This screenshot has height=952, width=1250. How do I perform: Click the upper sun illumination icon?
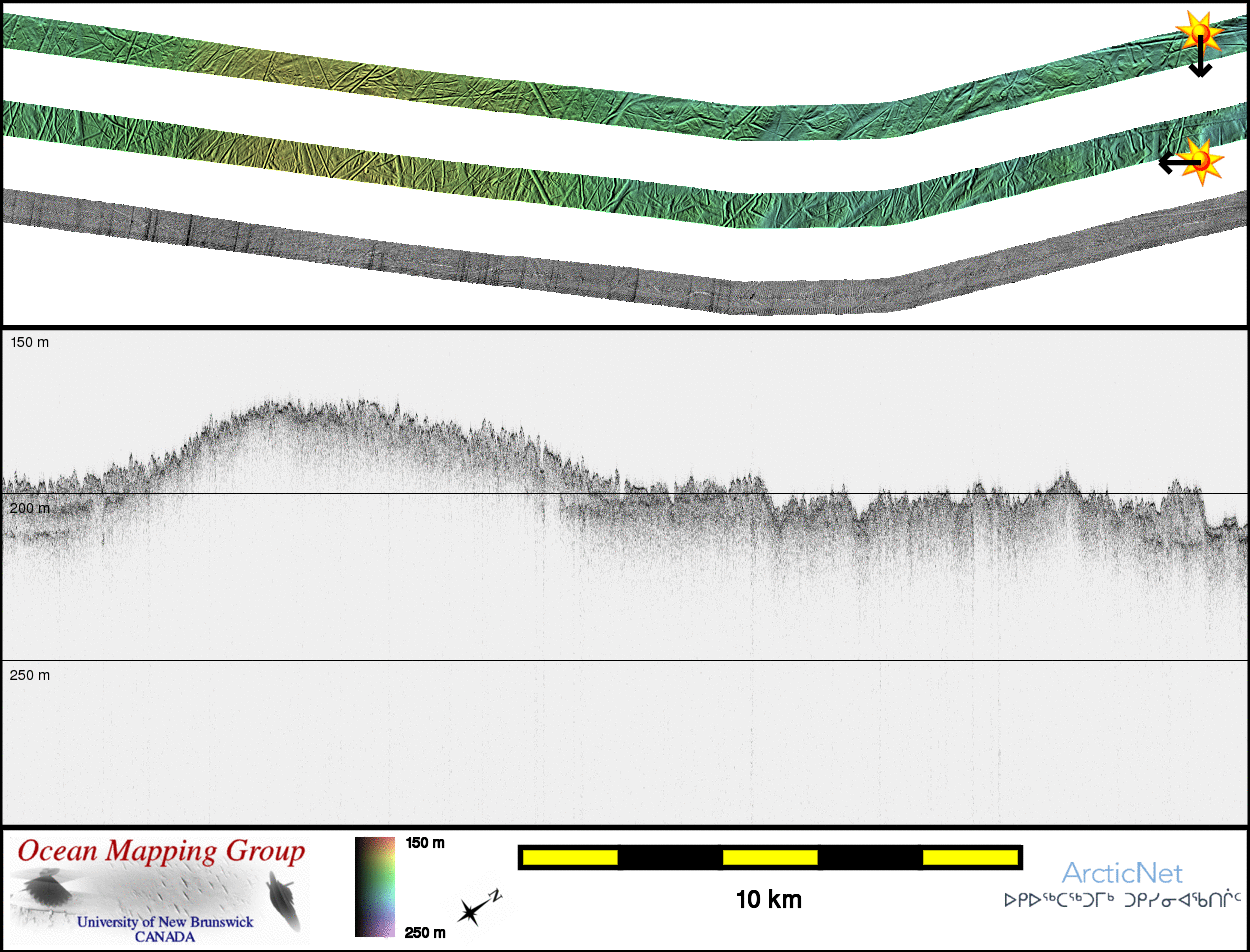tap(1197, 33)
